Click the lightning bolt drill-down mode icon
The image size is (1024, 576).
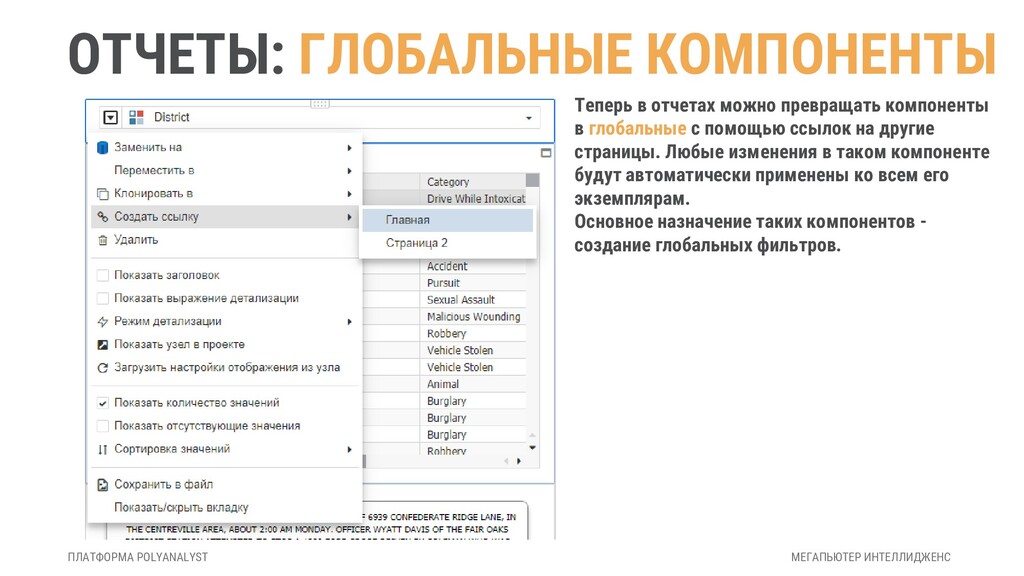pos(103,321)
